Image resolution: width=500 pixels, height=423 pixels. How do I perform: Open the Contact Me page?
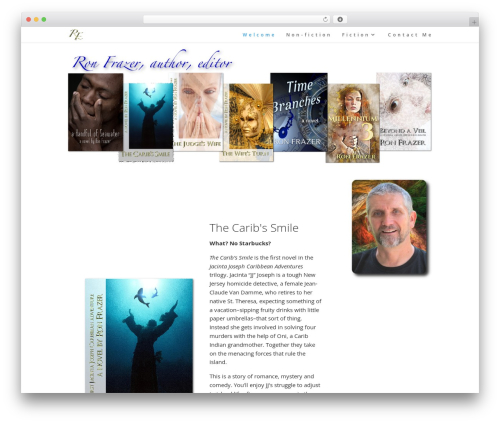click(410, 35)
